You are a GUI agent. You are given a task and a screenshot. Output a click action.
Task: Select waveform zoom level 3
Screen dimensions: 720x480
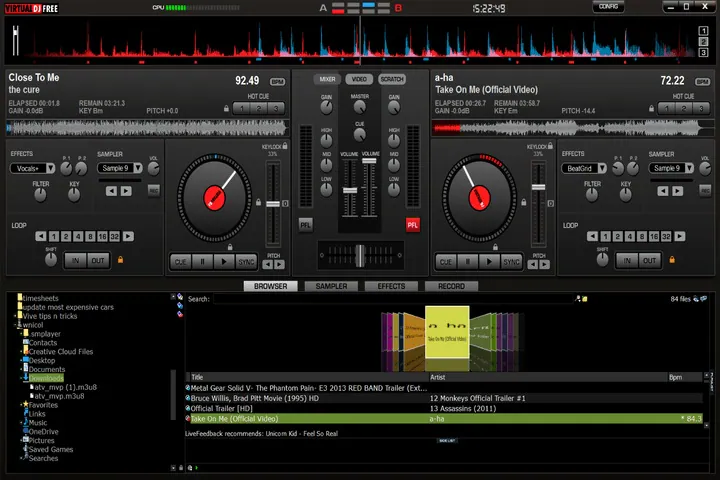(x=703, y=53)
